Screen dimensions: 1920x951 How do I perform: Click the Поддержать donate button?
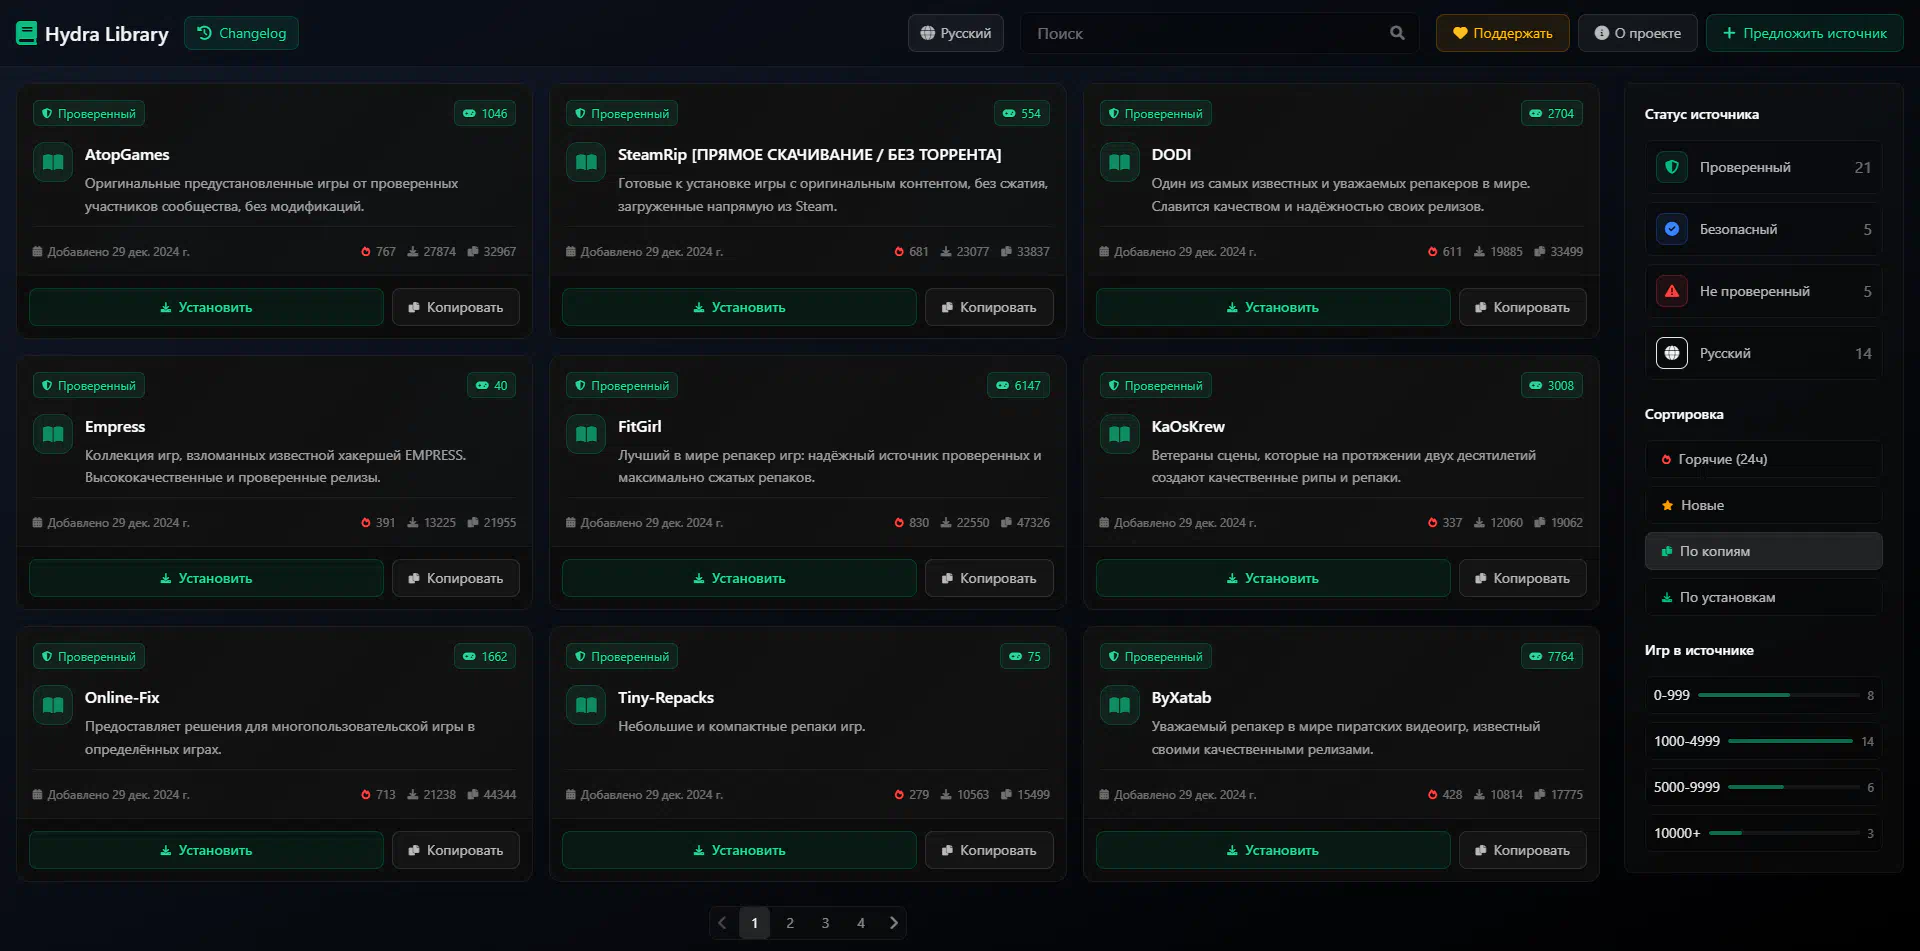1502,33
